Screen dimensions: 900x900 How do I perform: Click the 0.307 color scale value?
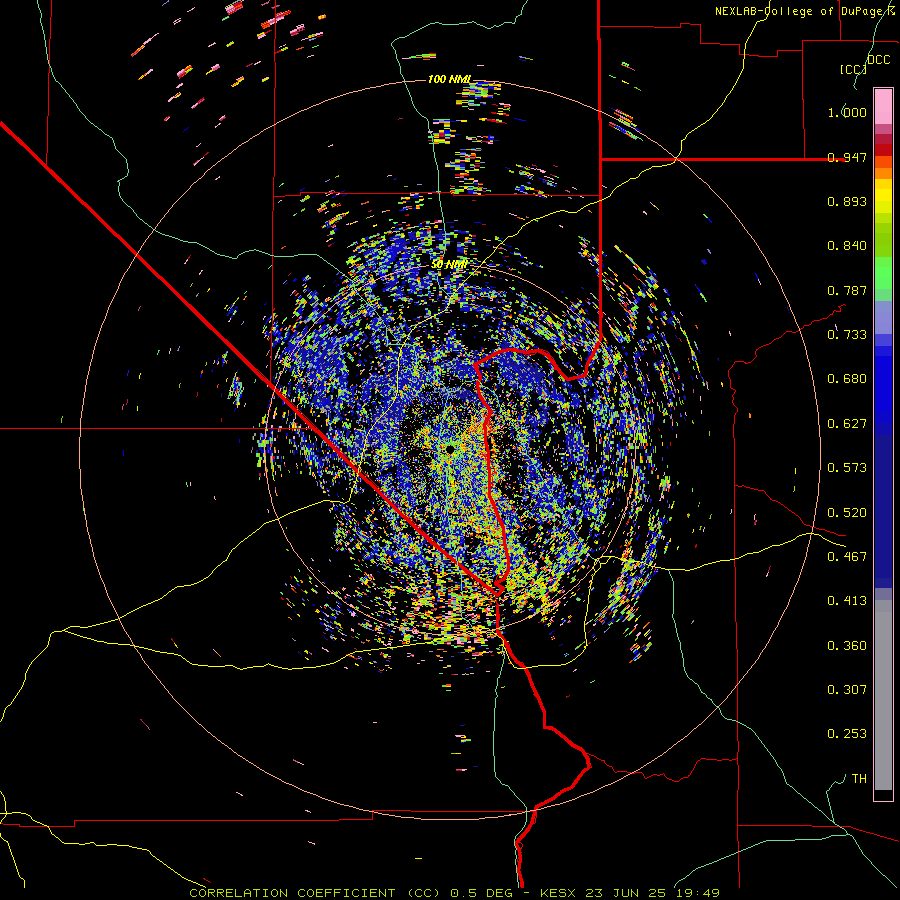pos(847,690)
